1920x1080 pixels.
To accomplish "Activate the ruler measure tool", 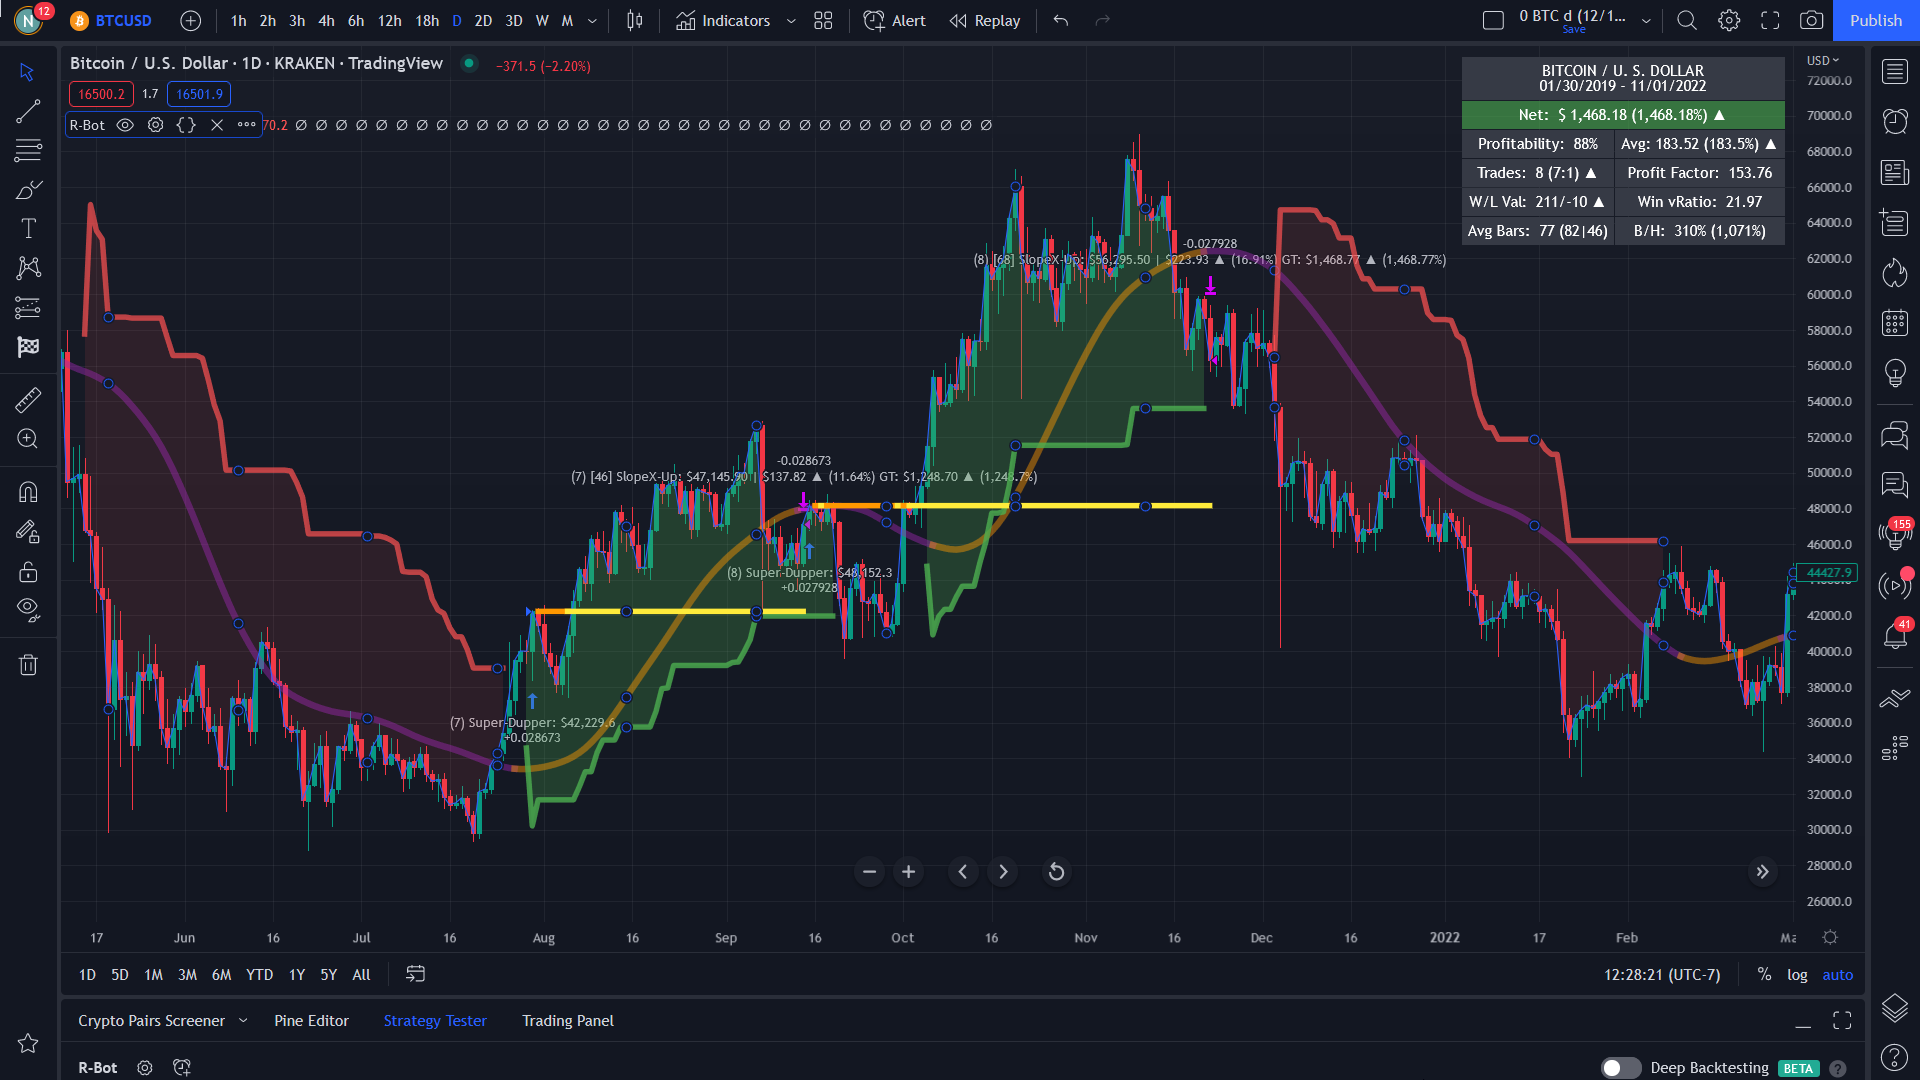I will coord(28,400).
